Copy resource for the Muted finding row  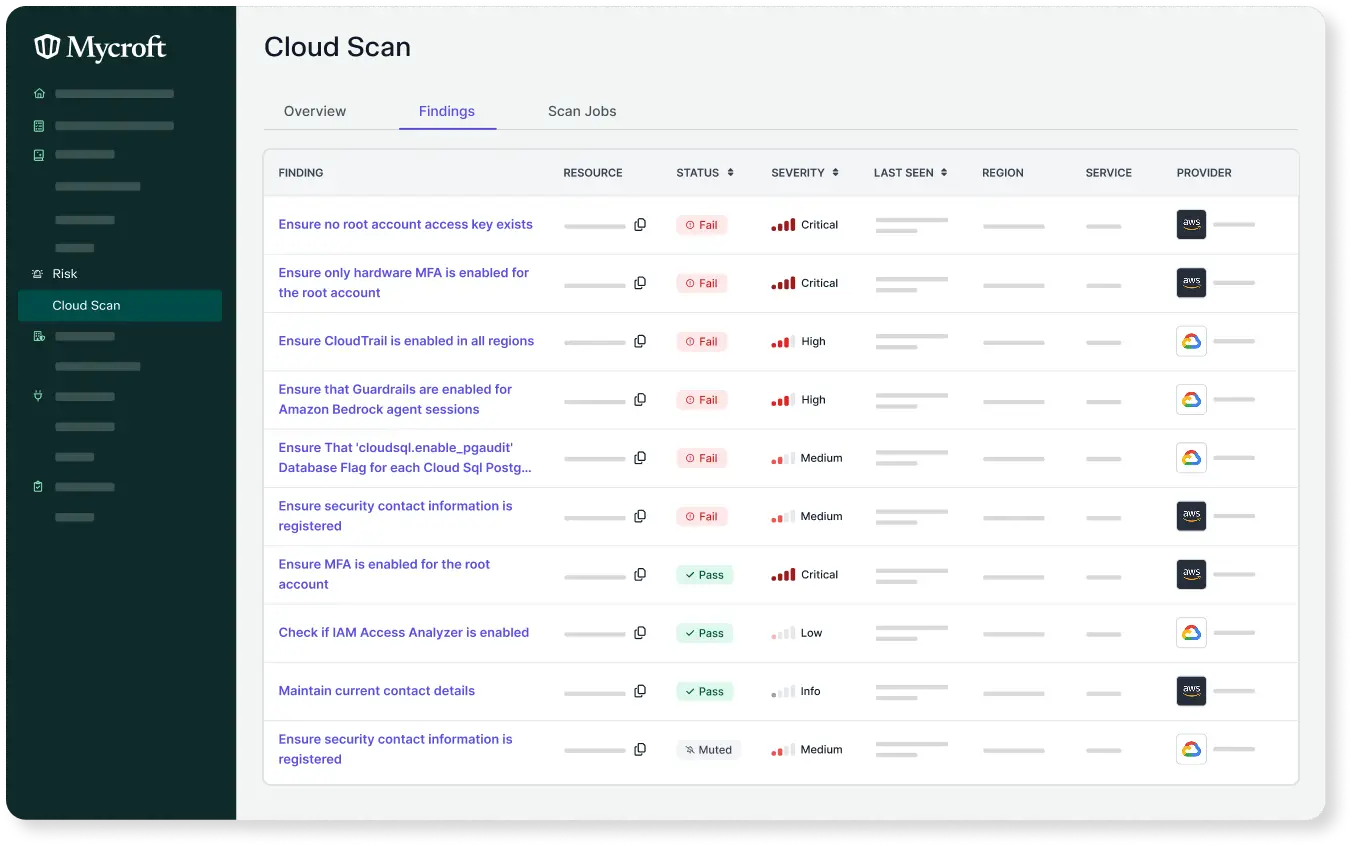click(640, 750)
